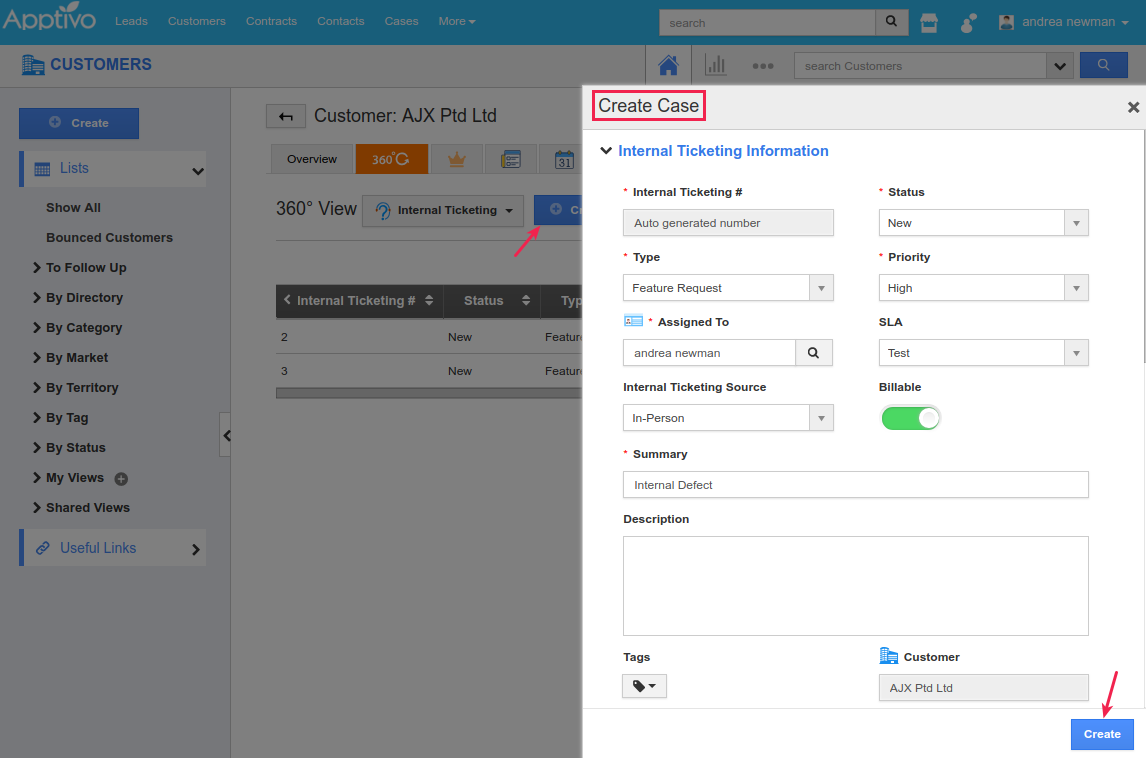Open the Status dropdown showing New
The image size is (1146, 758).
point(983,223)
